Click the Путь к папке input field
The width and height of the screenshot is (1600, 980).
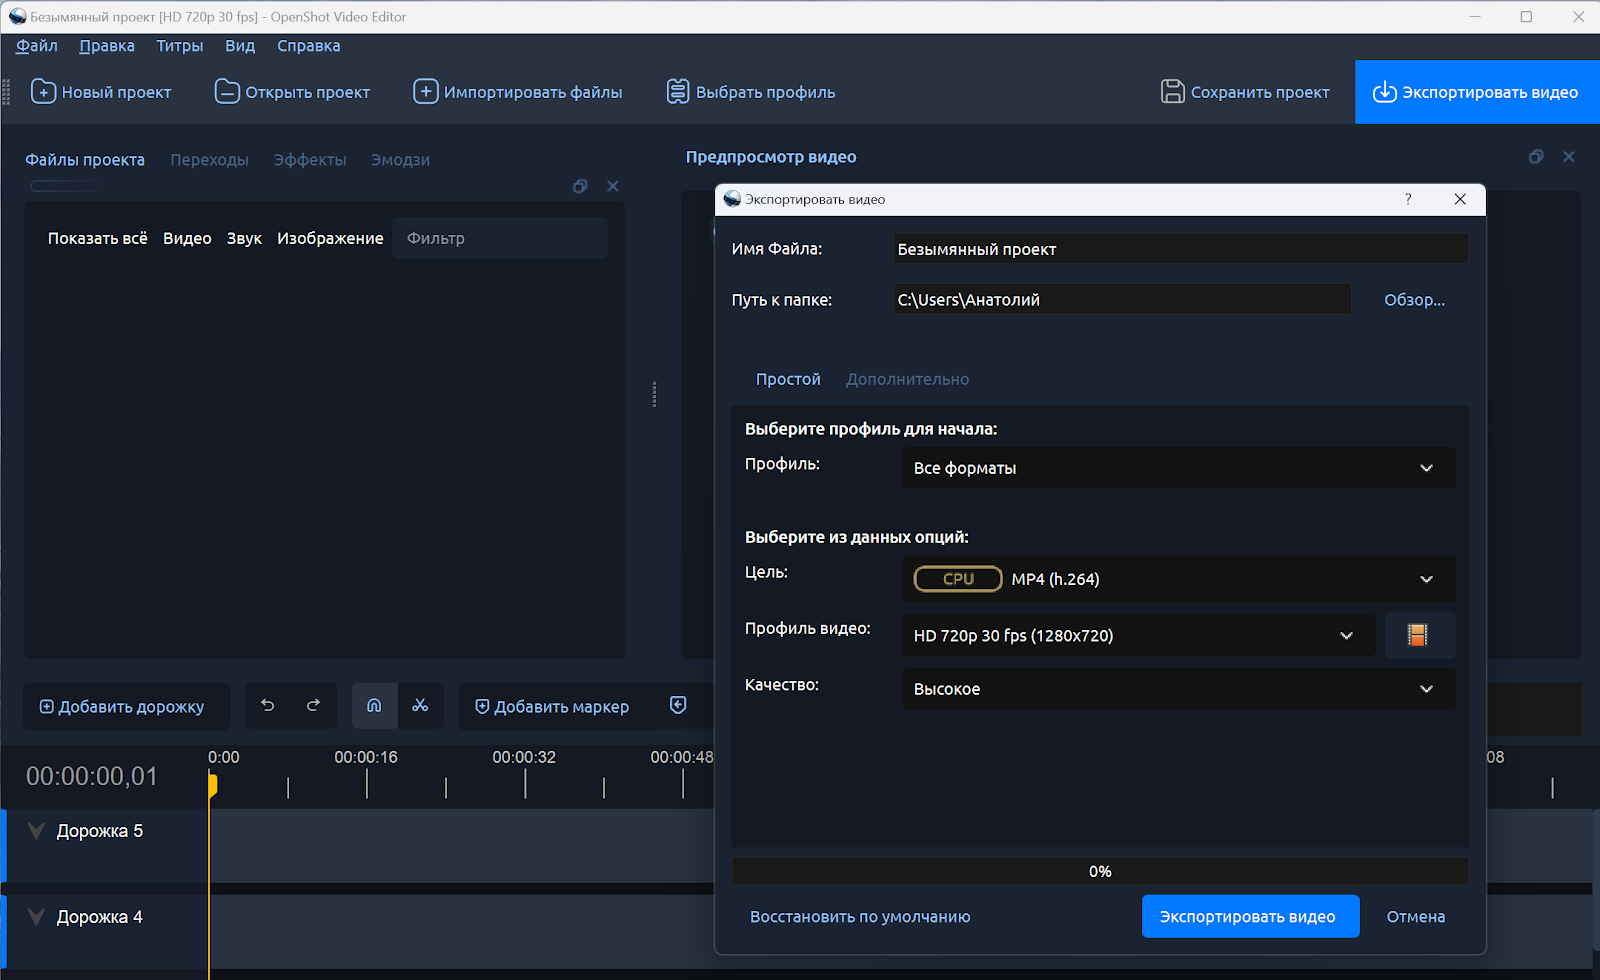click(1122, 299)
